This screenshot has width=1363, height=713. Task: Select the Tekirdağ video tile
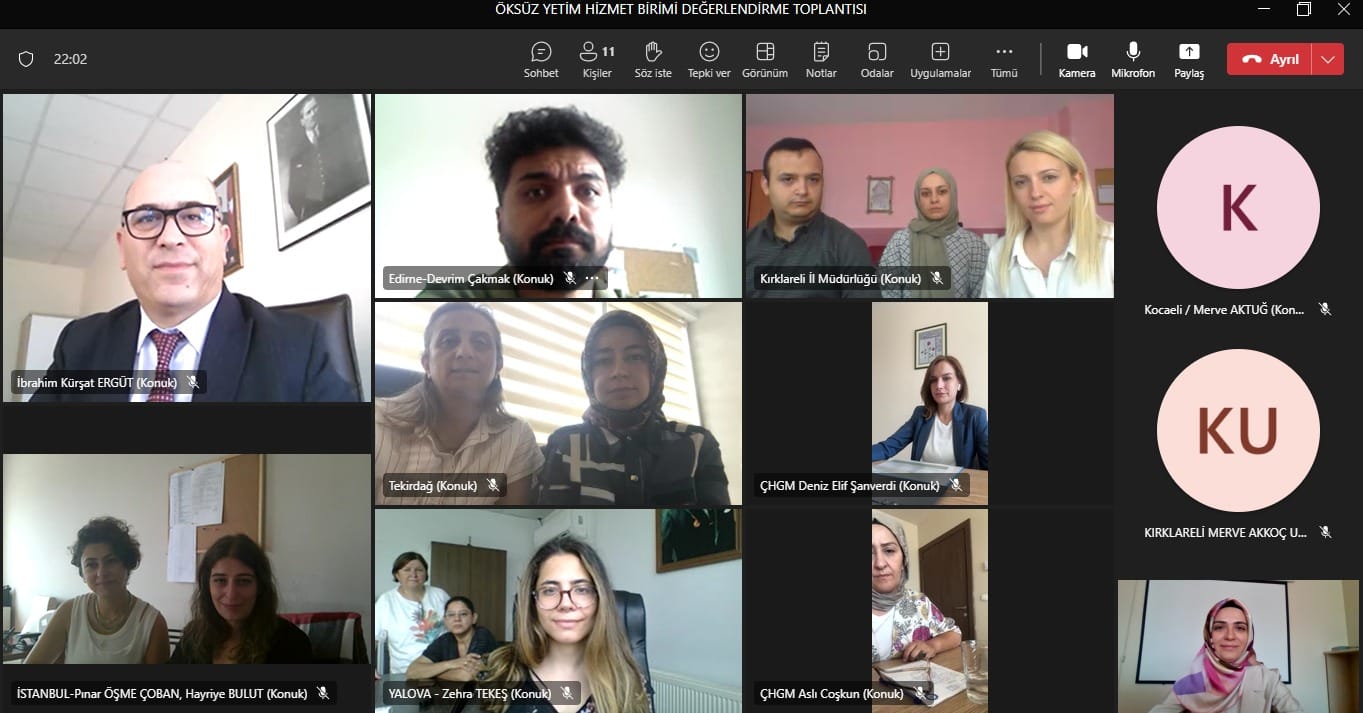pos(558,403)
